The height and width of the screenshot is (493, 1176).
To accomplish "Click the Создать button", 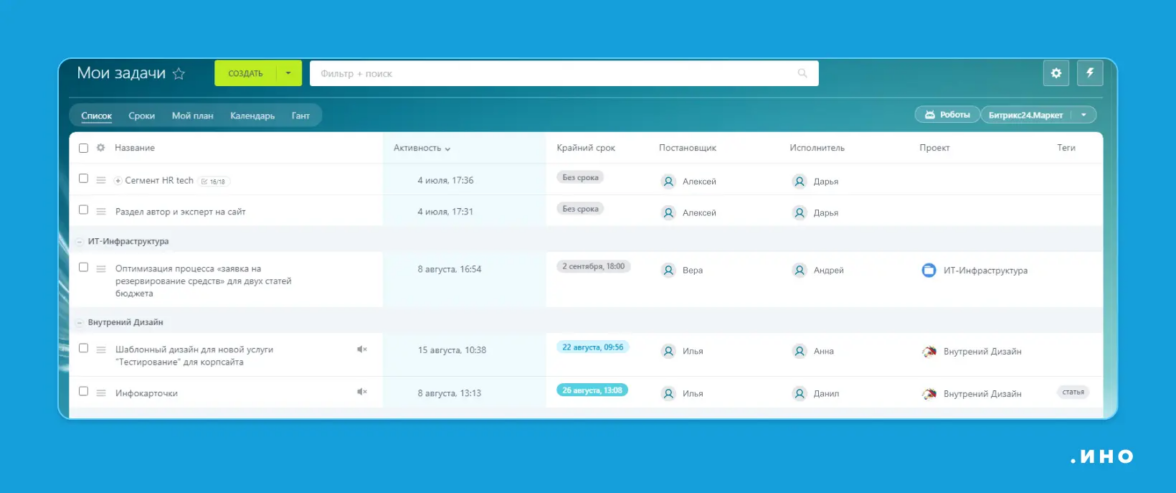I will pos(245,74).
